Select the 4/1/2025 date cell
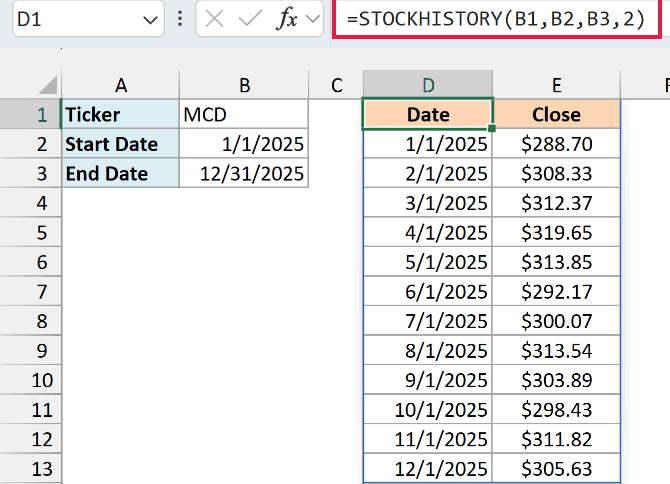The height and width of the screenshot is (484, 670). click(428, 232)
